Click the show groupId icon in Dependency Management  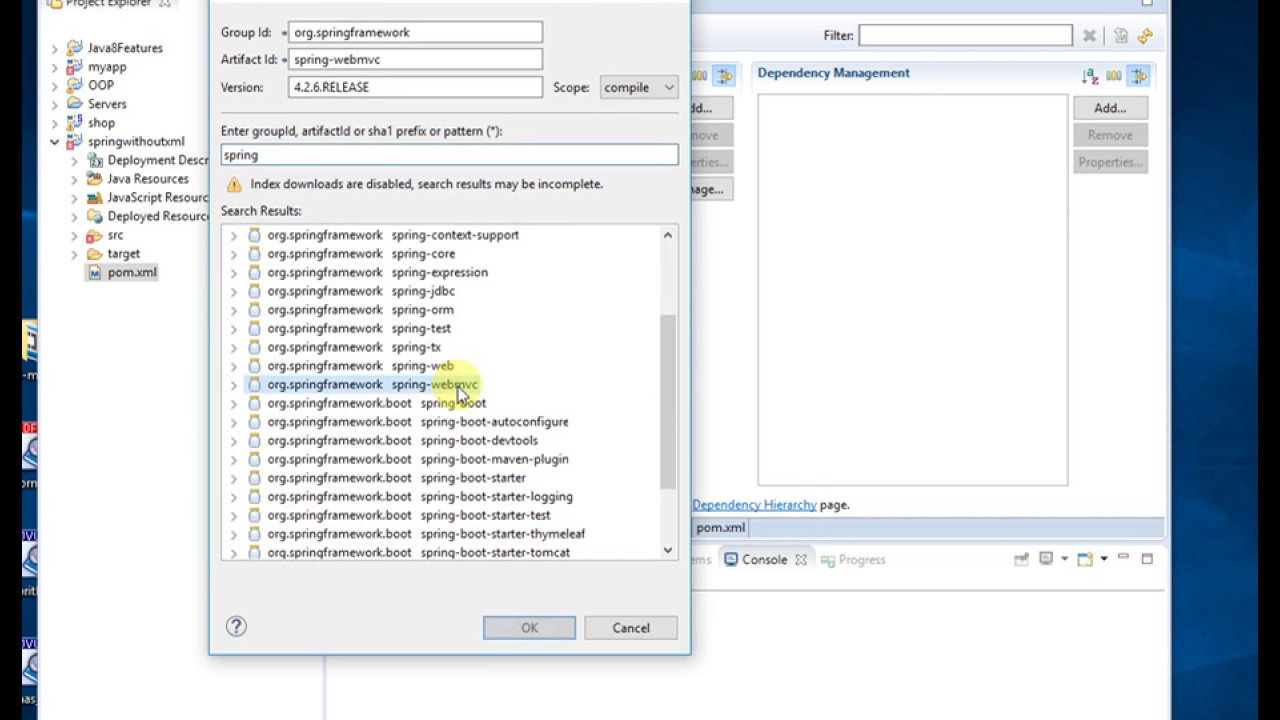tap(1114, 76)
